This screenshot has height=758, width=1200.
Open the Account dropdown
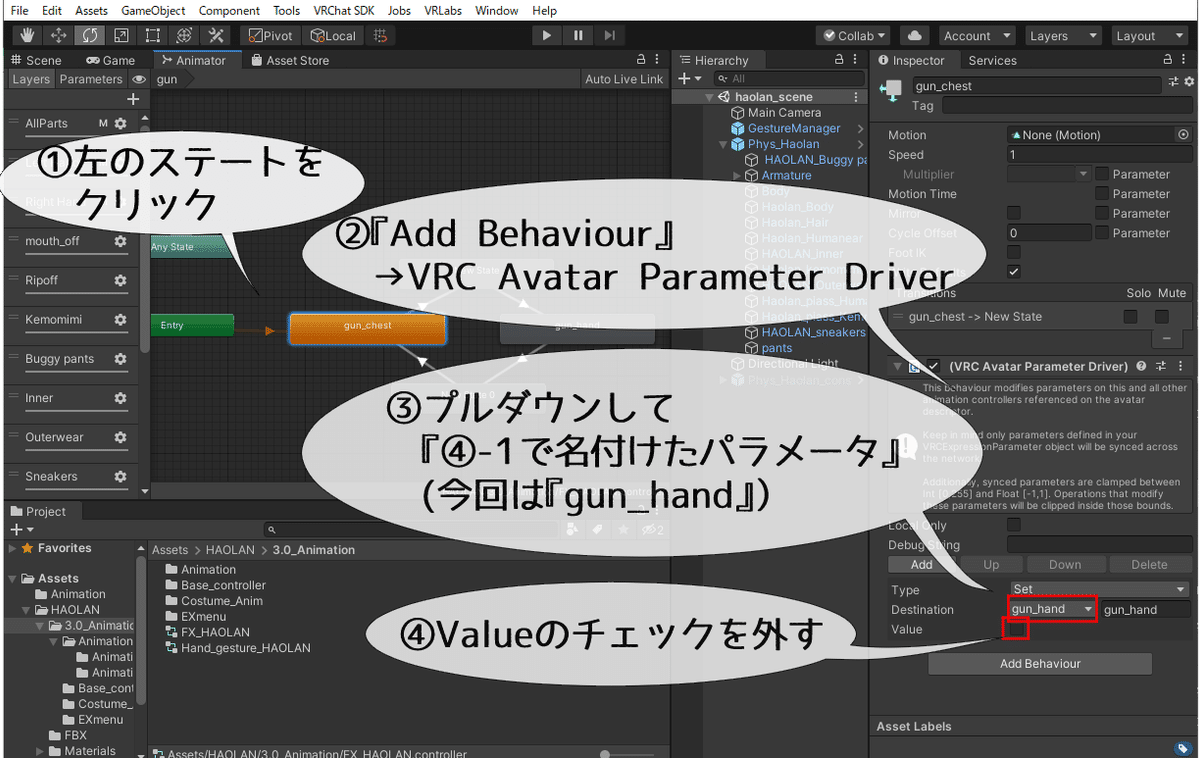(976, 35)
